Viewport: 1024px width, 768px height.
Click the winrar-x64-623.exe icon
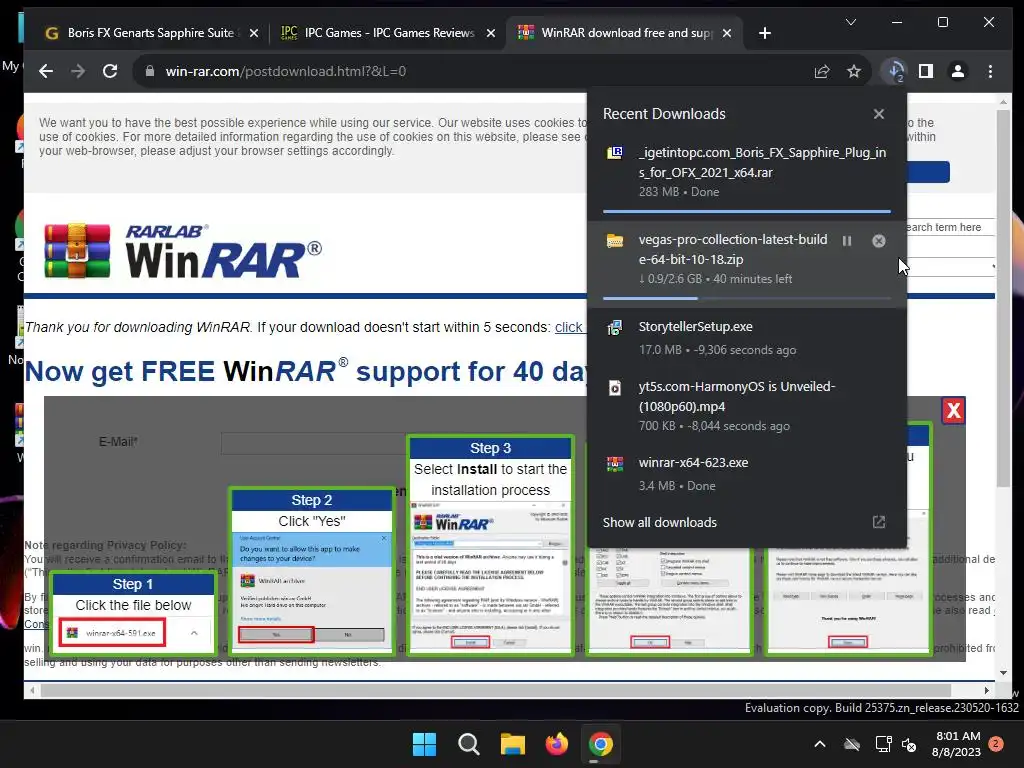coord(615,464)
